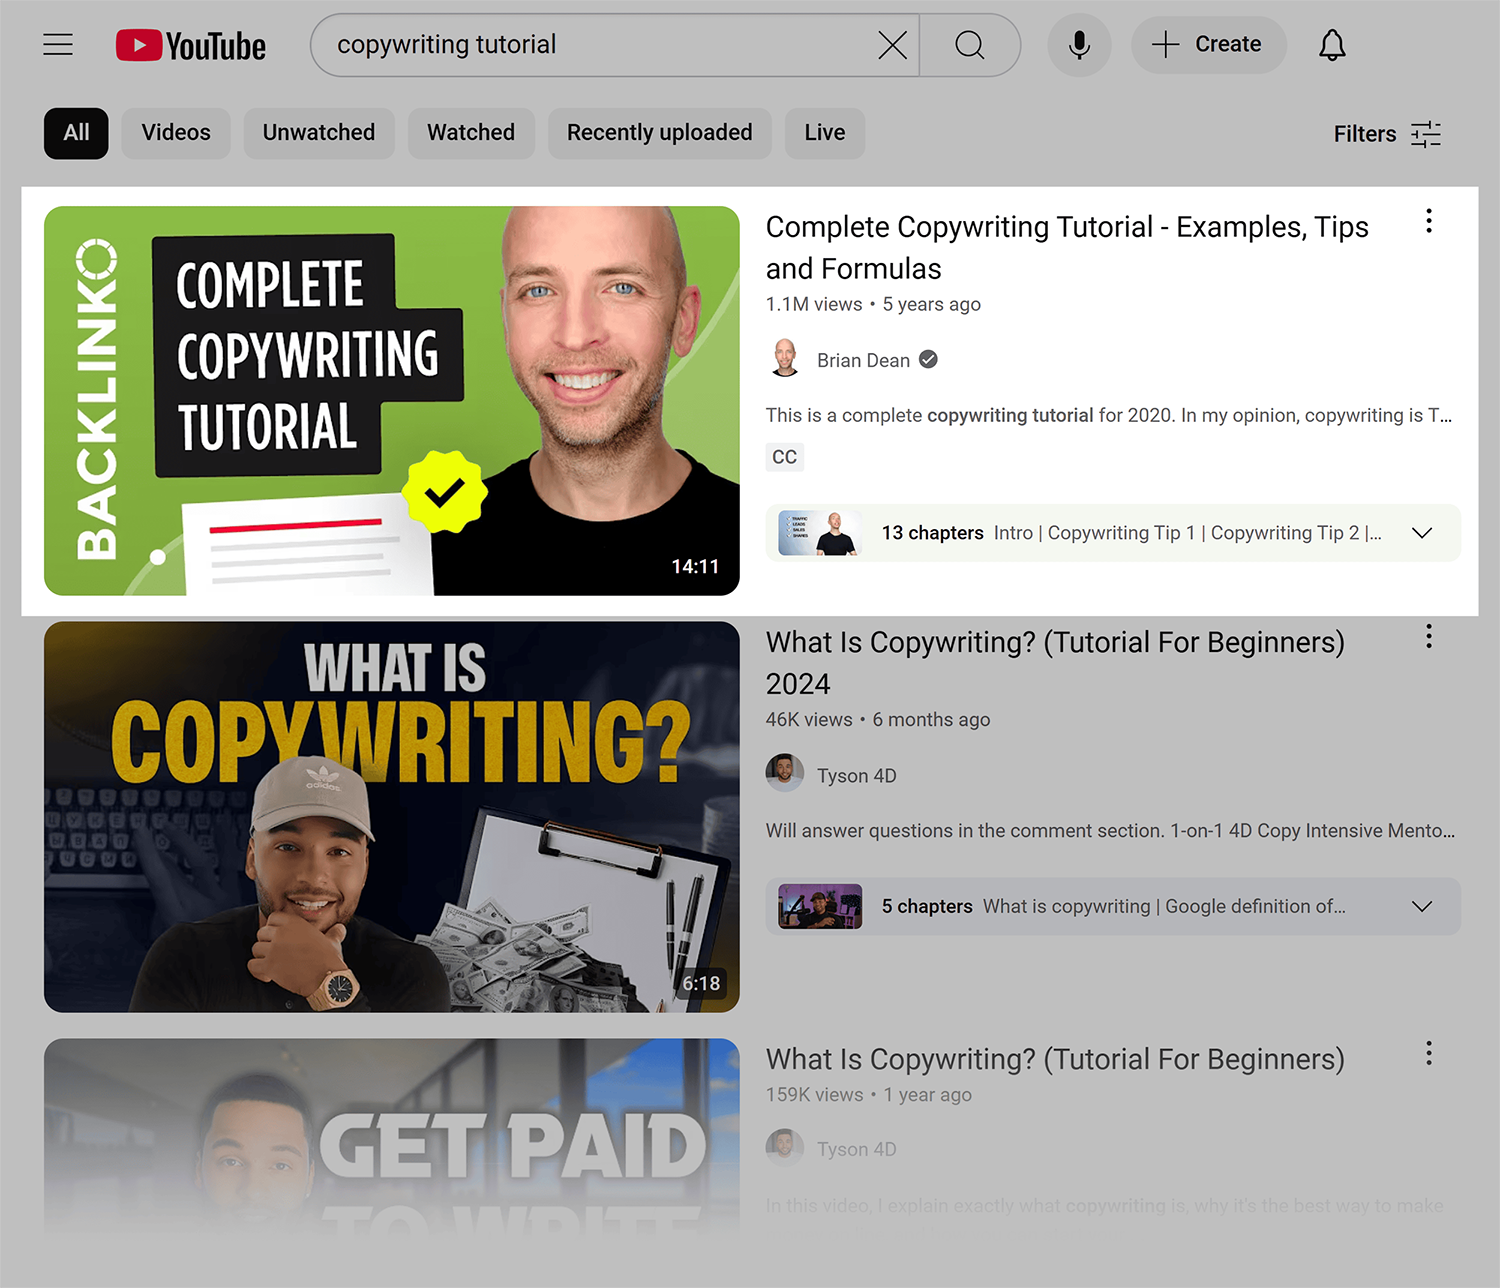The height and width of the screenshot is (1288, 1500).
Task: Expand the 5 chapters list
Action: click(1422, 906)
